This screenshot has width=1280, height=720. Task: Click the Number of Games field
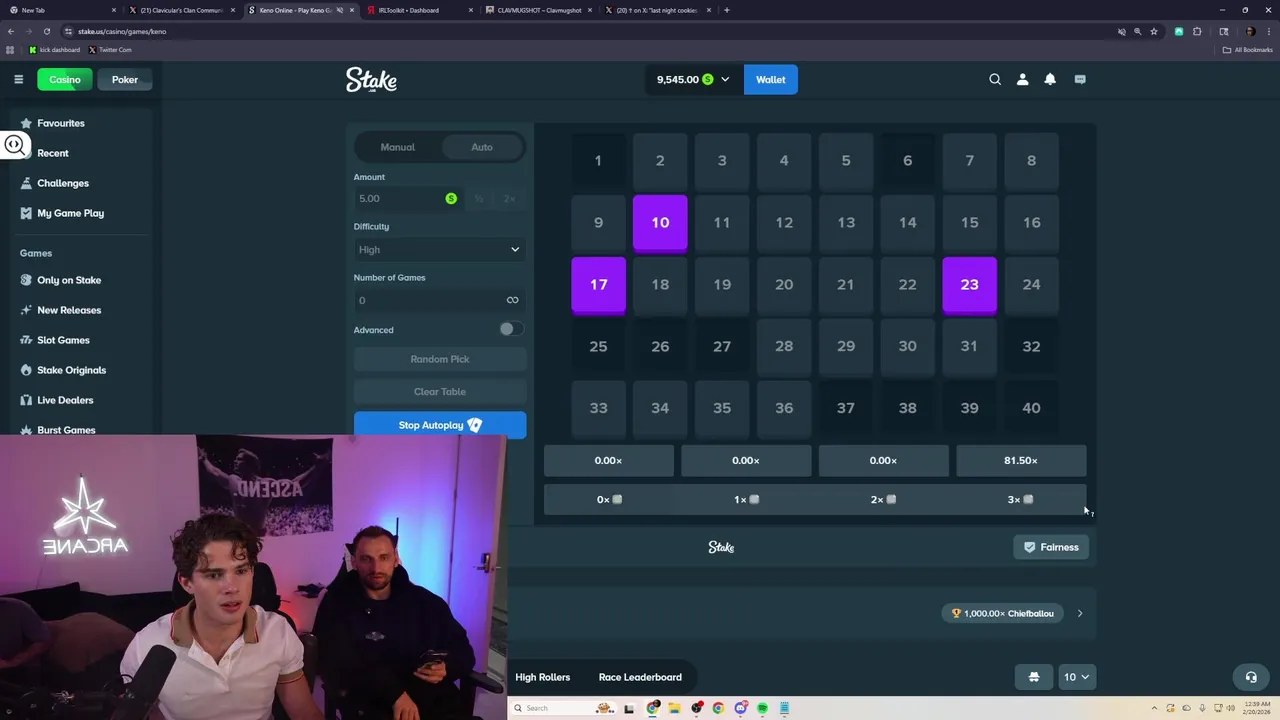(x=440, y=300)
